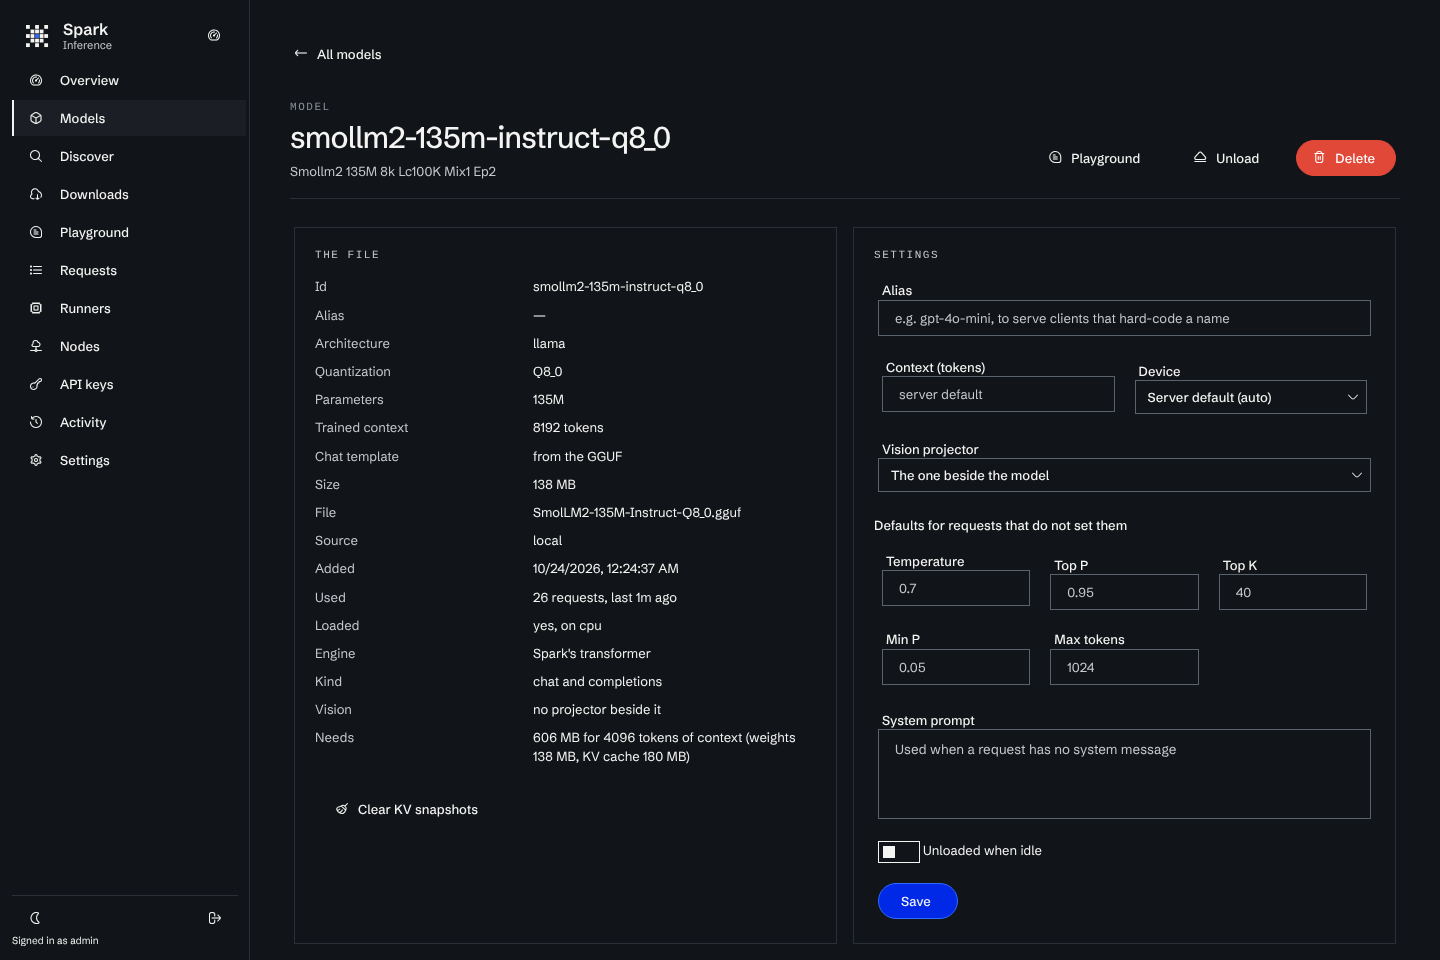Click the Nodes icon in sidebar

pos(36,346)
